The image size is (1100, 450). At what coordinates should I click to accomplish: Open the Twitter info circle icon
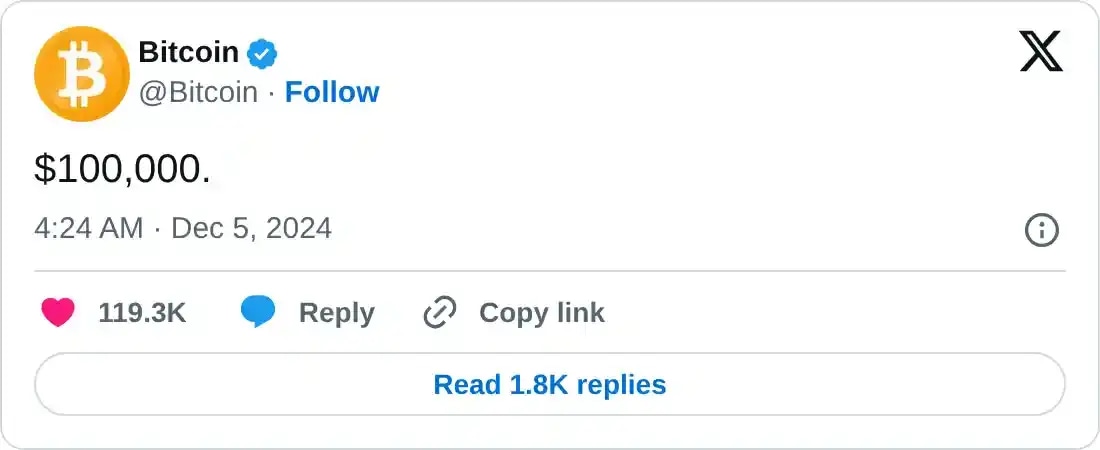pyautogui.click(x=1042, y=231)
